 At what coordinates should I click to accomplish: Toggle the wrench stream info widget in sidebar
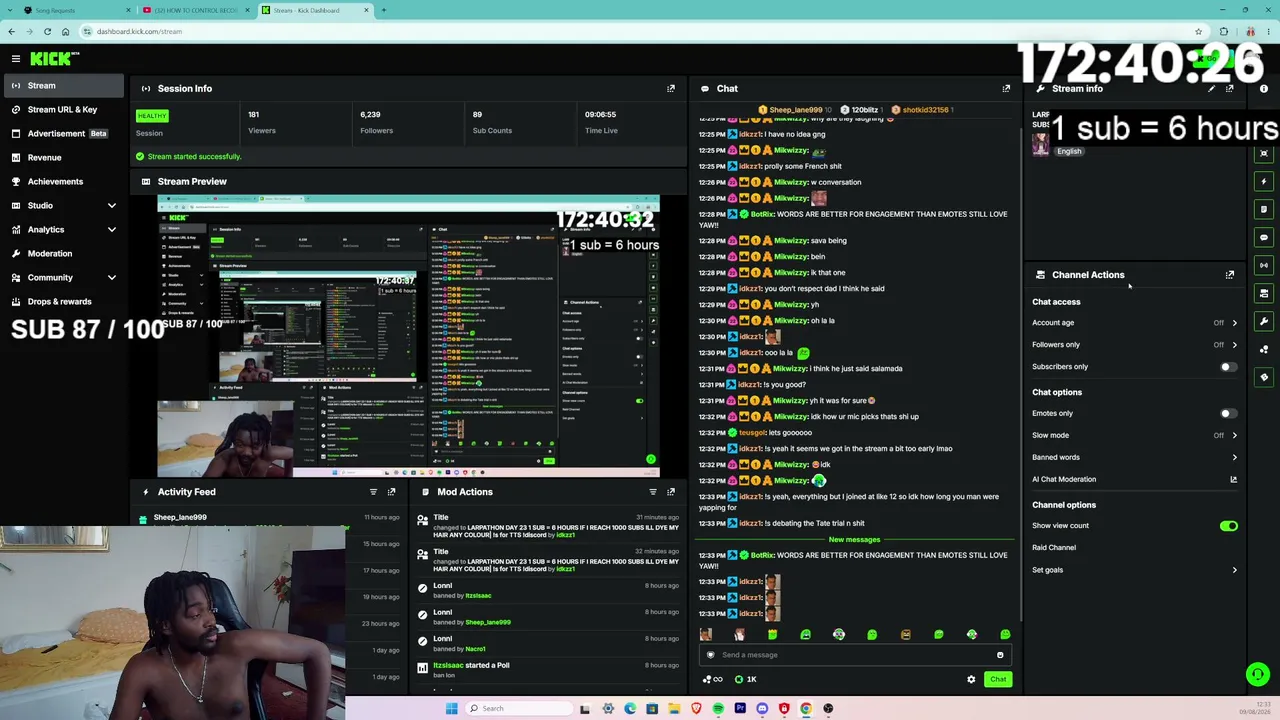(1264, 321)
